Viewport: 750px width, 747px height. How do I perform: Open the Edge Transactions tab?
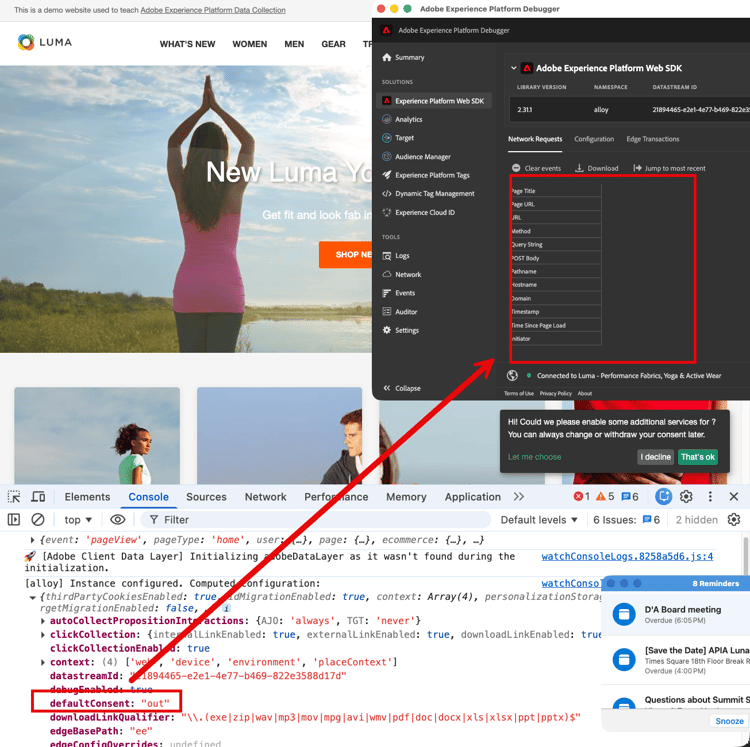(653, 139)
